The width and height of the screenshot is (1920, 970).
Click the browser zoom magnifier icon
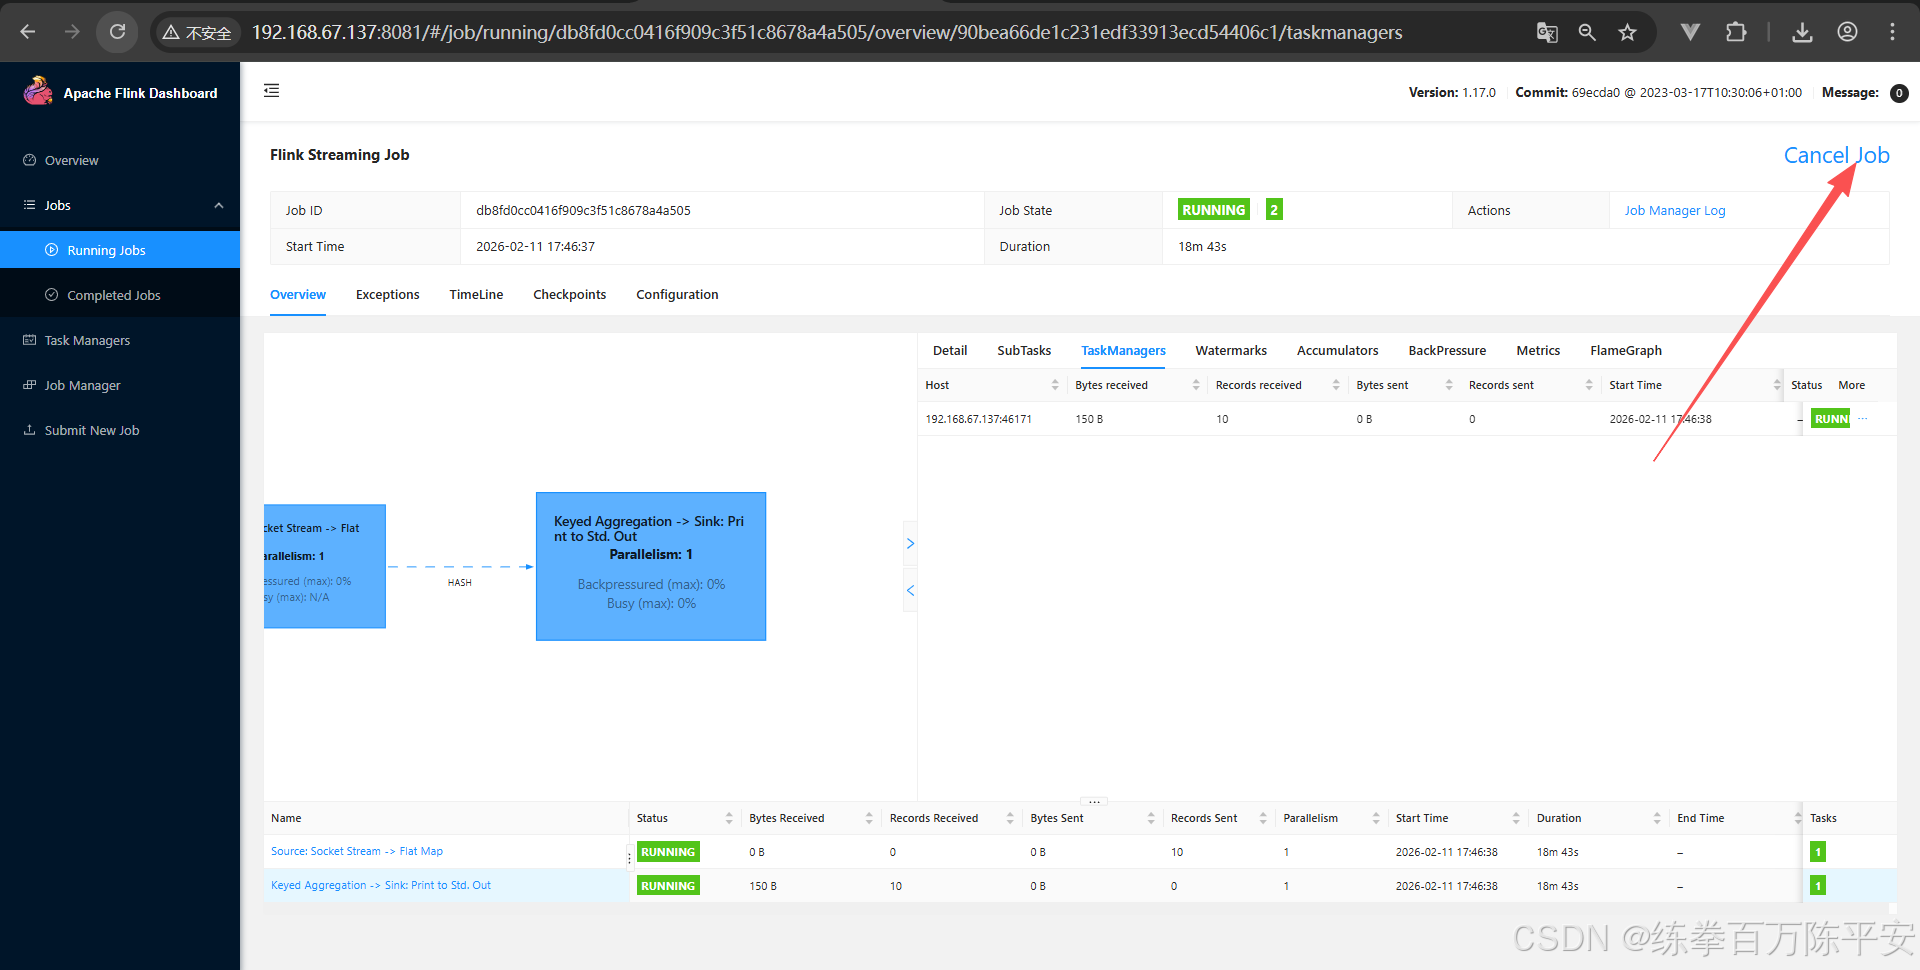click(x=1587, y=32)
